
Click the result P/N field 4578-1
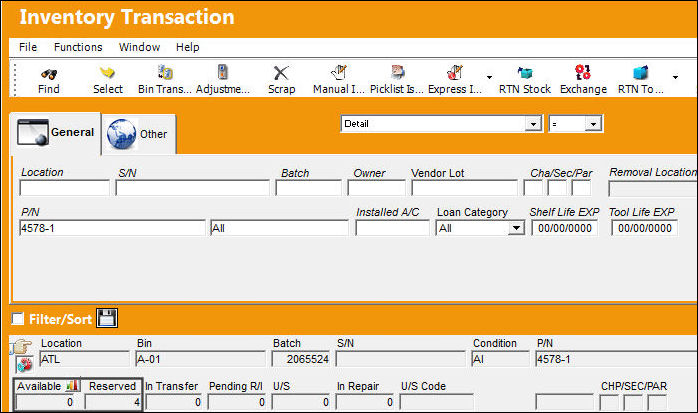tap(616, 359)
